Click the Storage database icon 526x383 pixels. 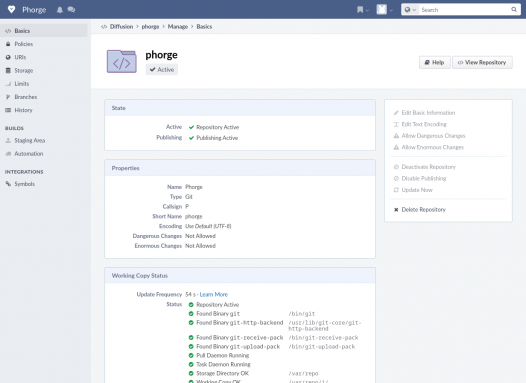click(x=8, y=70)
